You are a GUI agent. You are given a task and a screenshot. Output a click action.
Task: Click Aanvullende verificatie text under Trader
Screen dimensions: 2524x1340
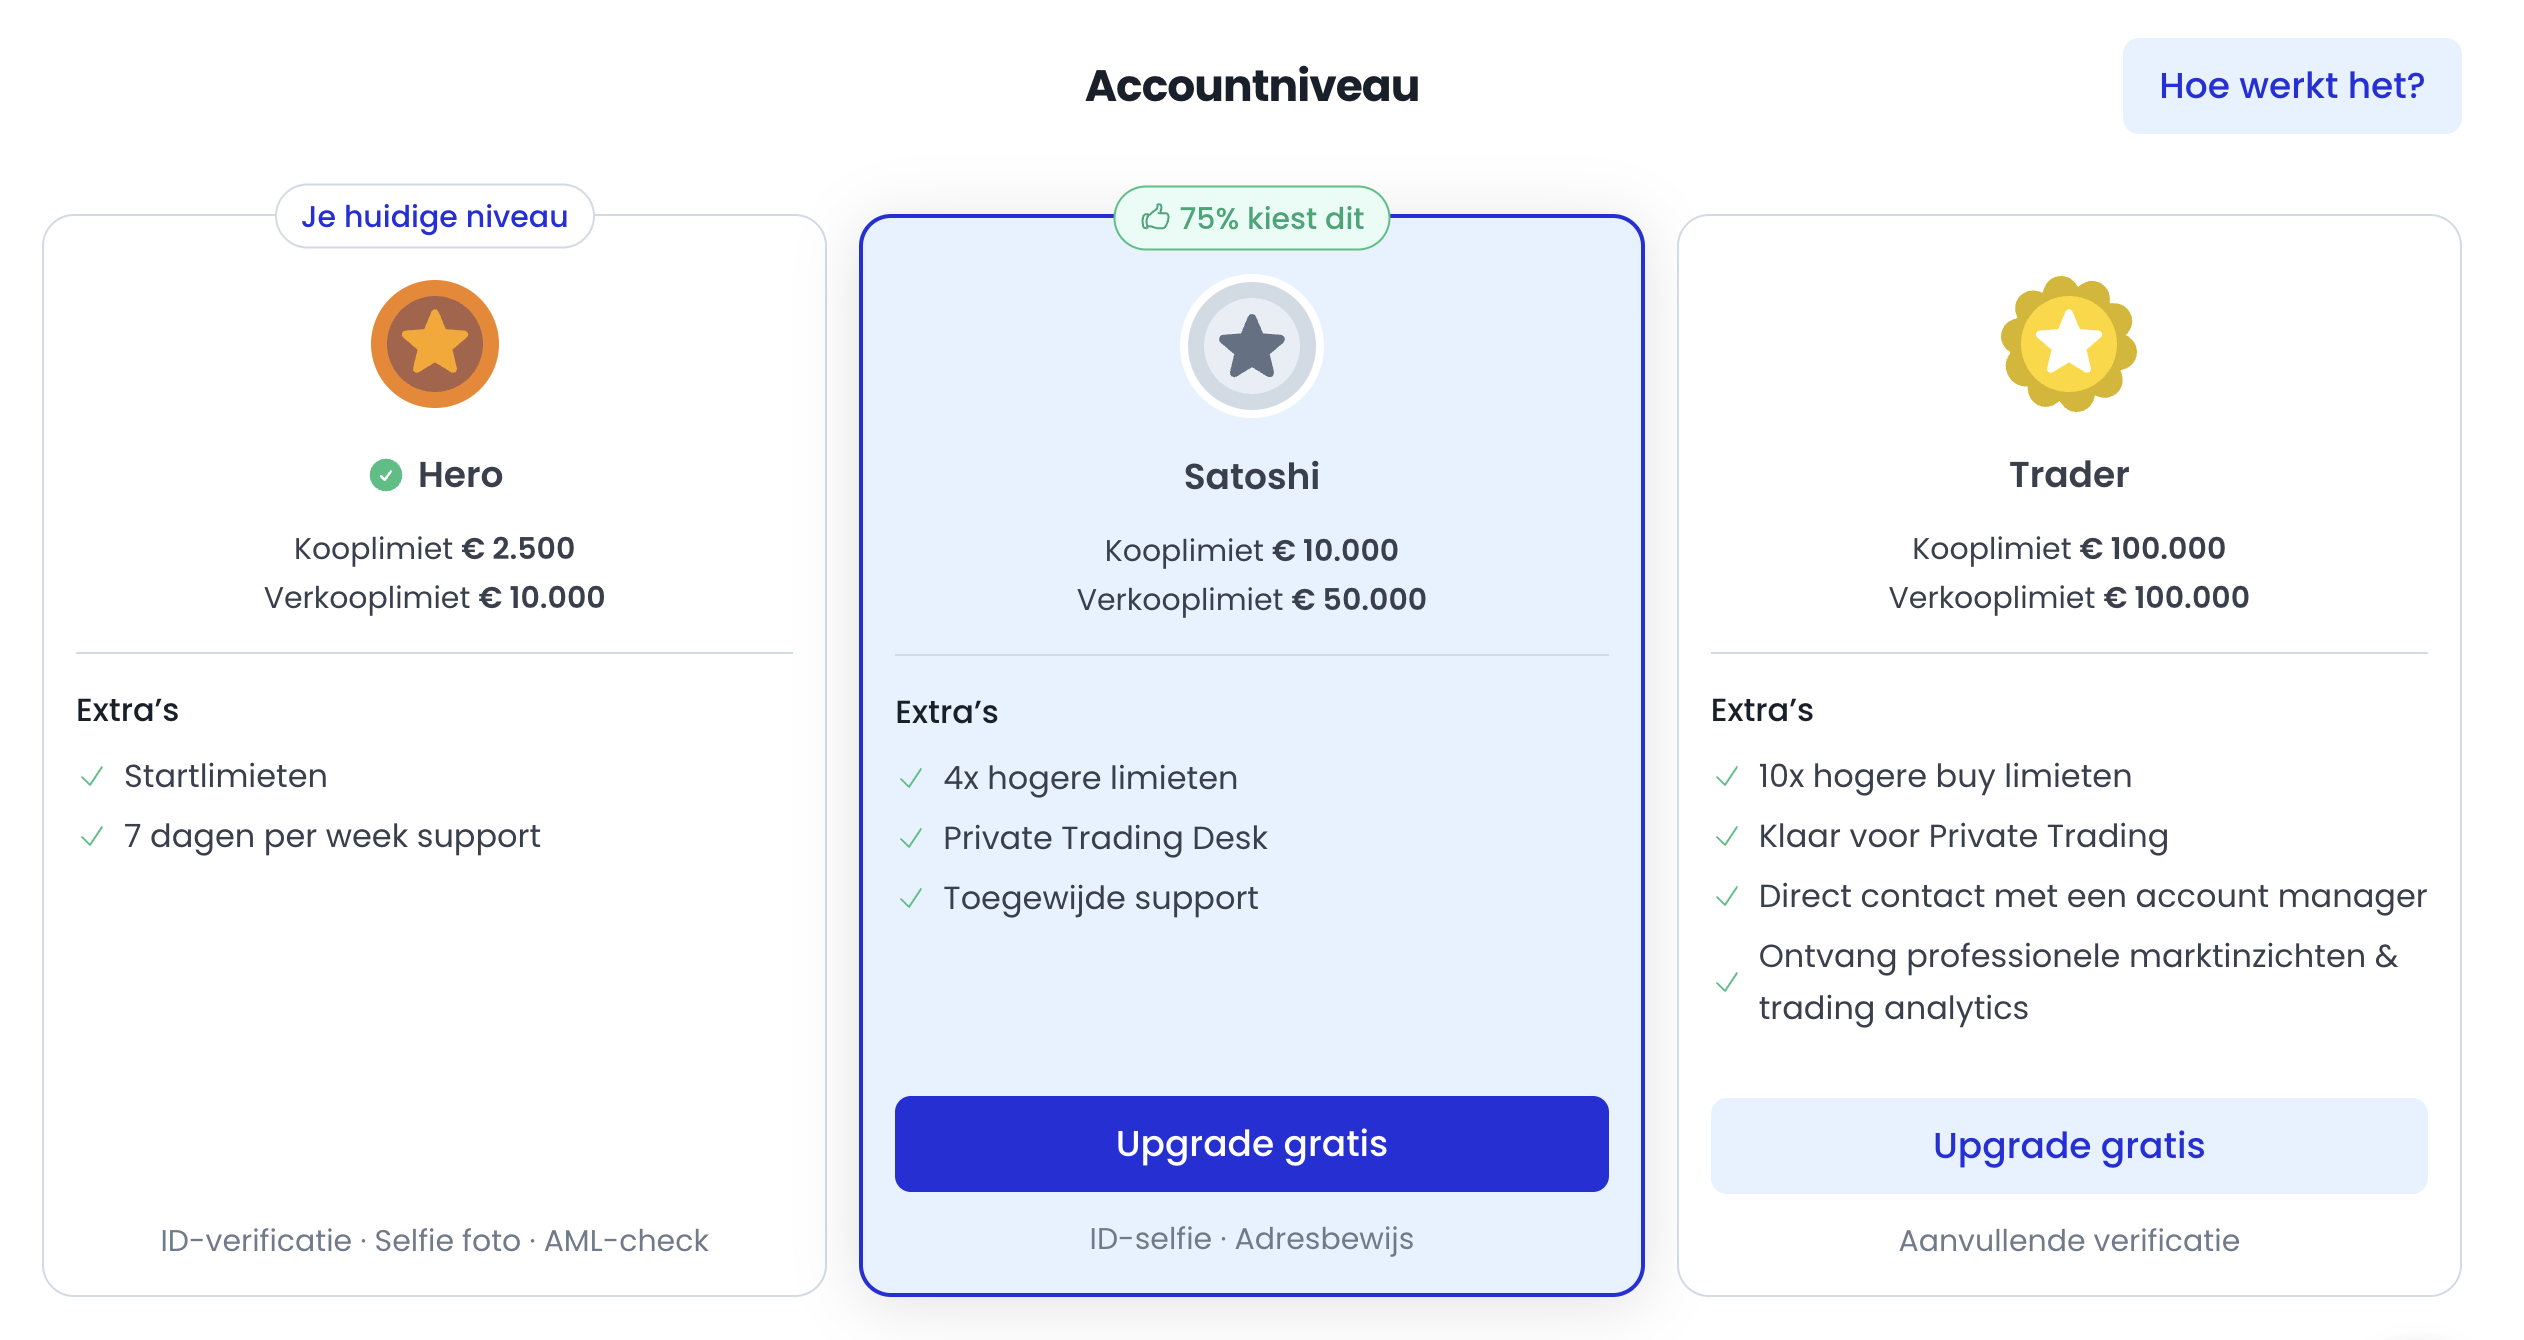[x=2068, y=1241]
